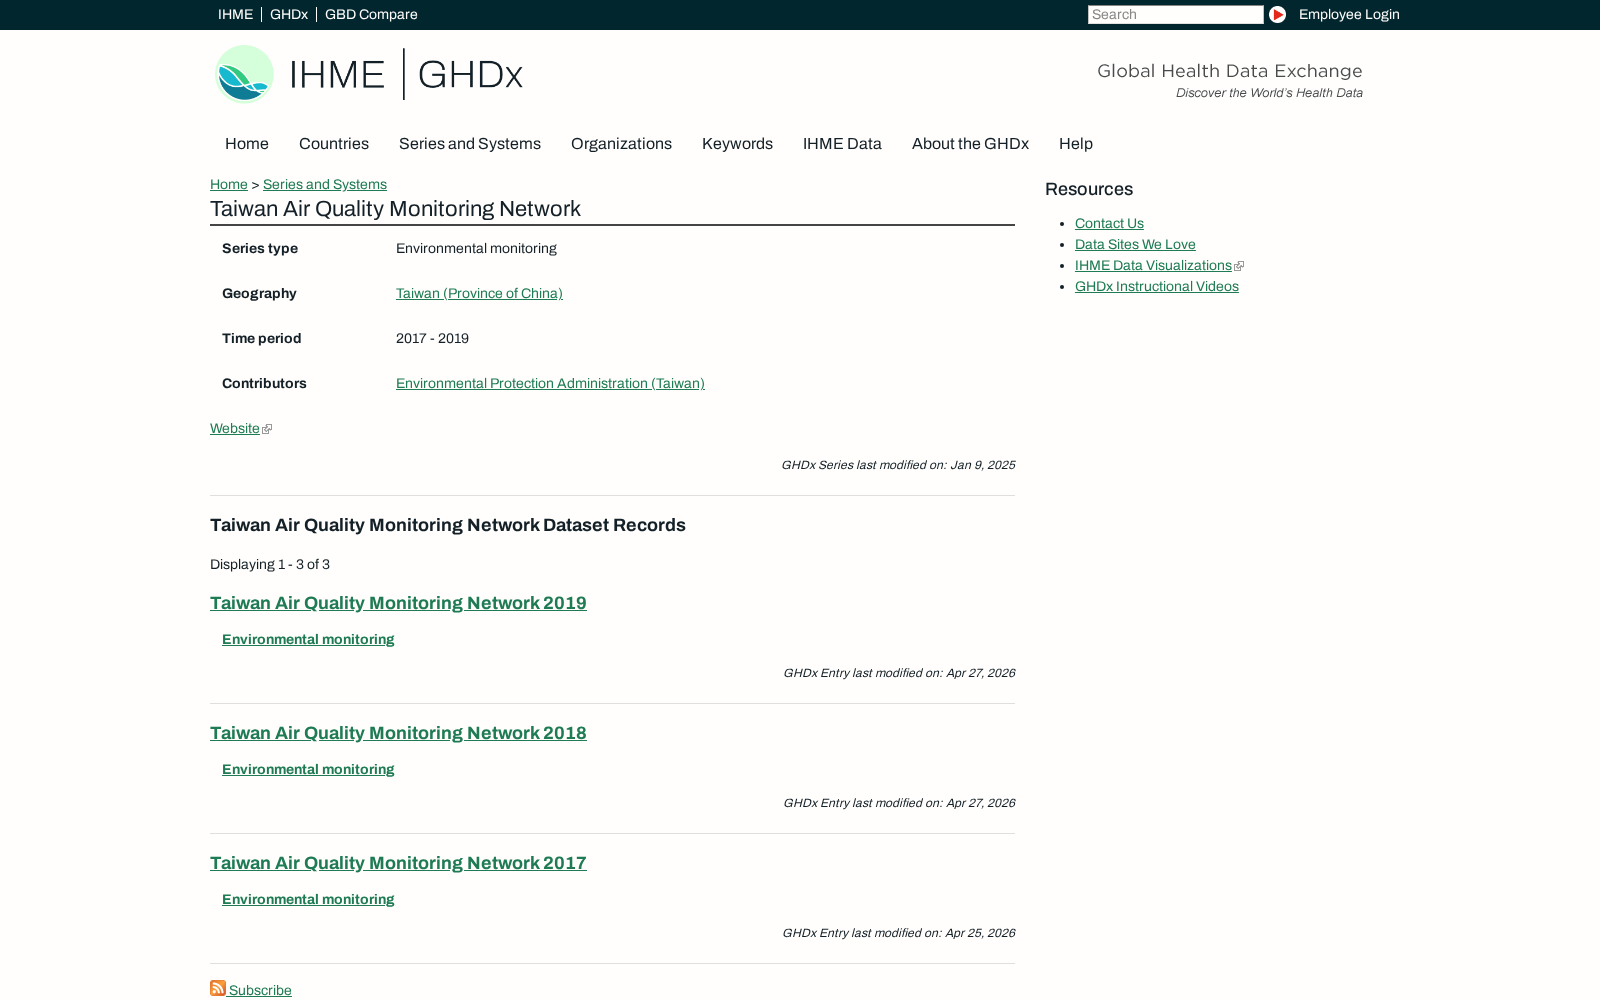This screenshot has width=1600, height=1000.
Task: Follow the Series and Systems breadcrumb link
Action: tap(325, 184)
